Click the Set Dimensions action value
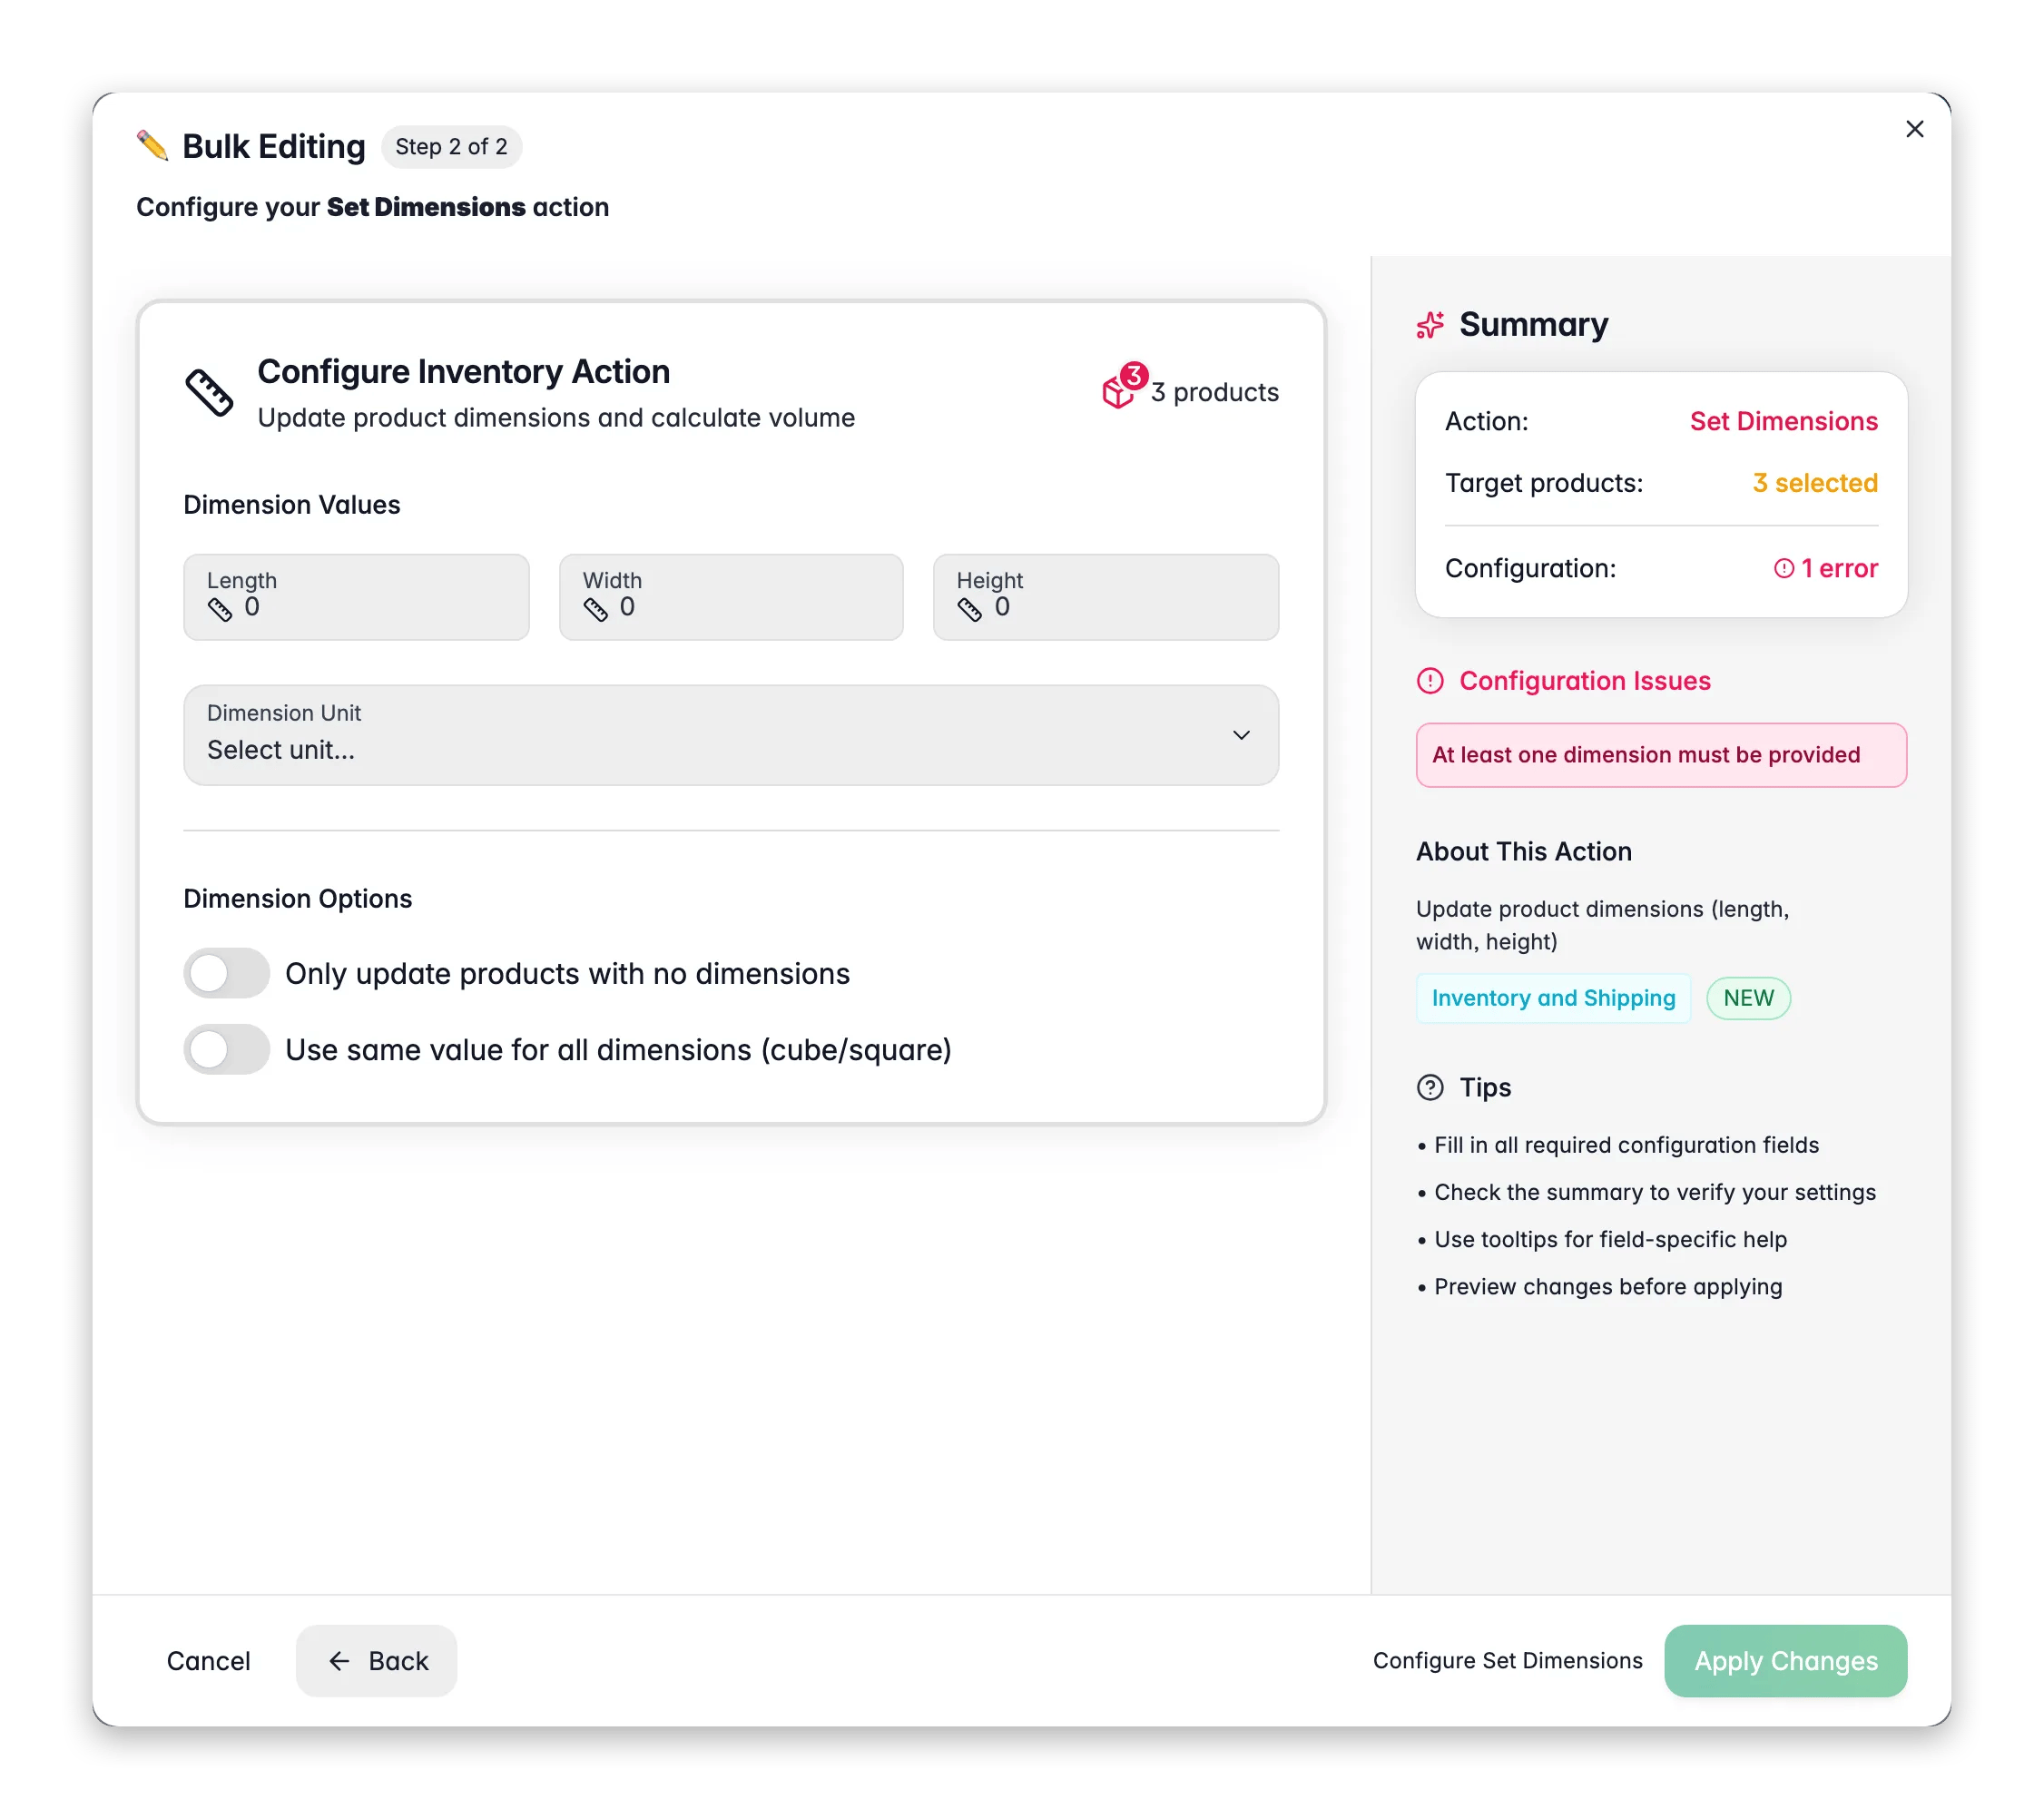 click(1783, 421)
